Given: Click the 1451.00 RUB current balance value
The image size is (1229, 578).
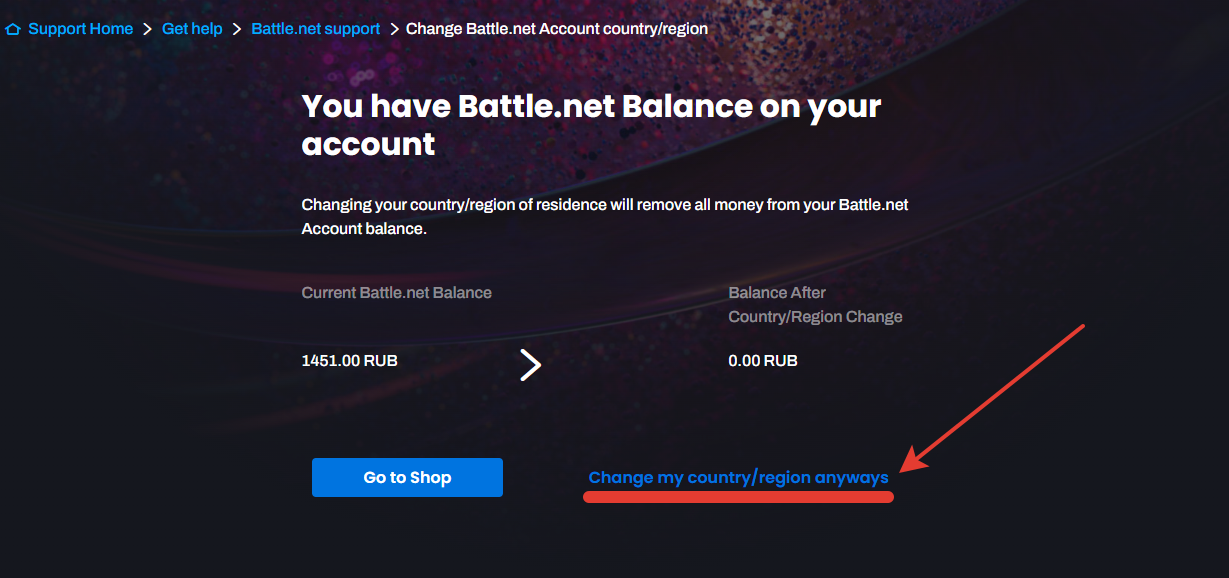Looking at the screenshot, I should coord(349,360).
